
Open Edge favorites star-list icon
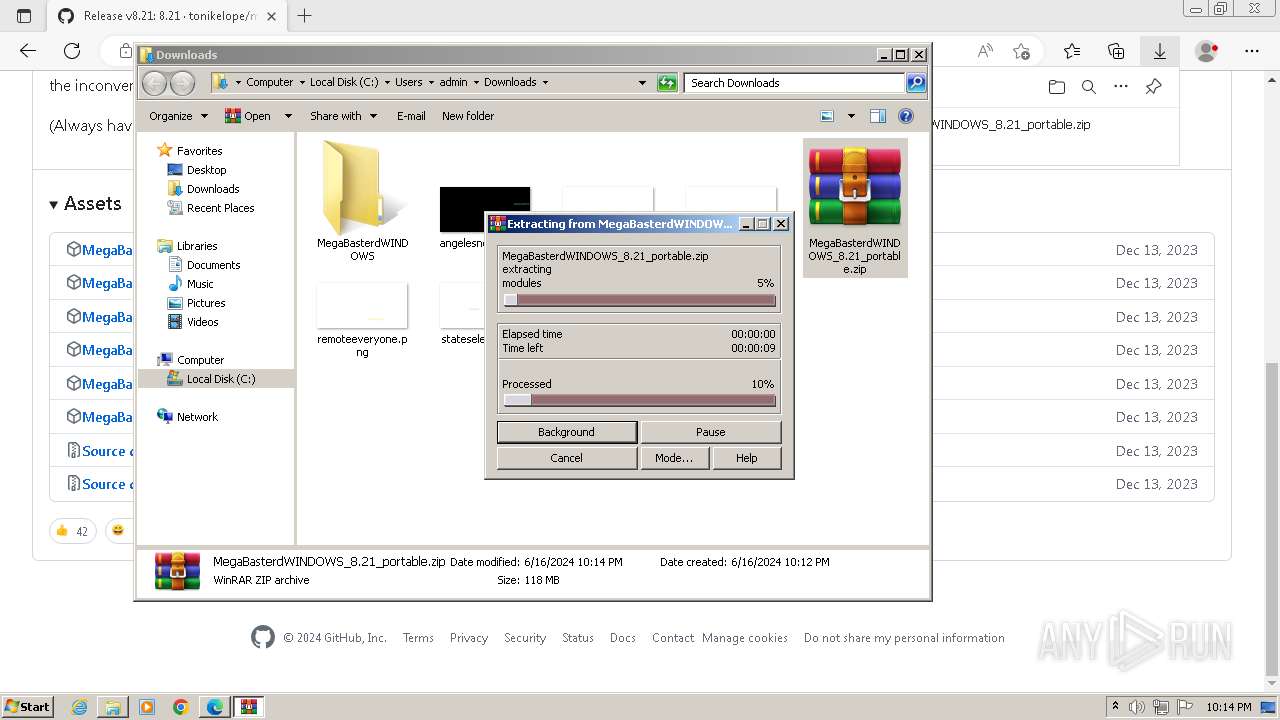click(1072, 51)
